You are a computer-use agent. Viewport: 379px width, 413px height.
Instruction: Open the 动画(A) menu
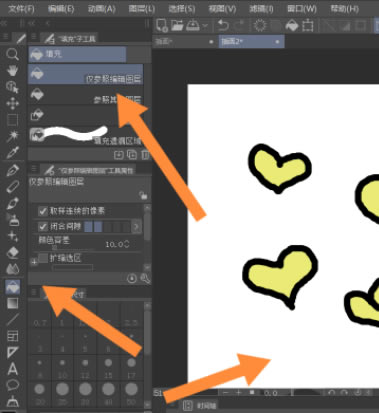click(x=101, y=8)
